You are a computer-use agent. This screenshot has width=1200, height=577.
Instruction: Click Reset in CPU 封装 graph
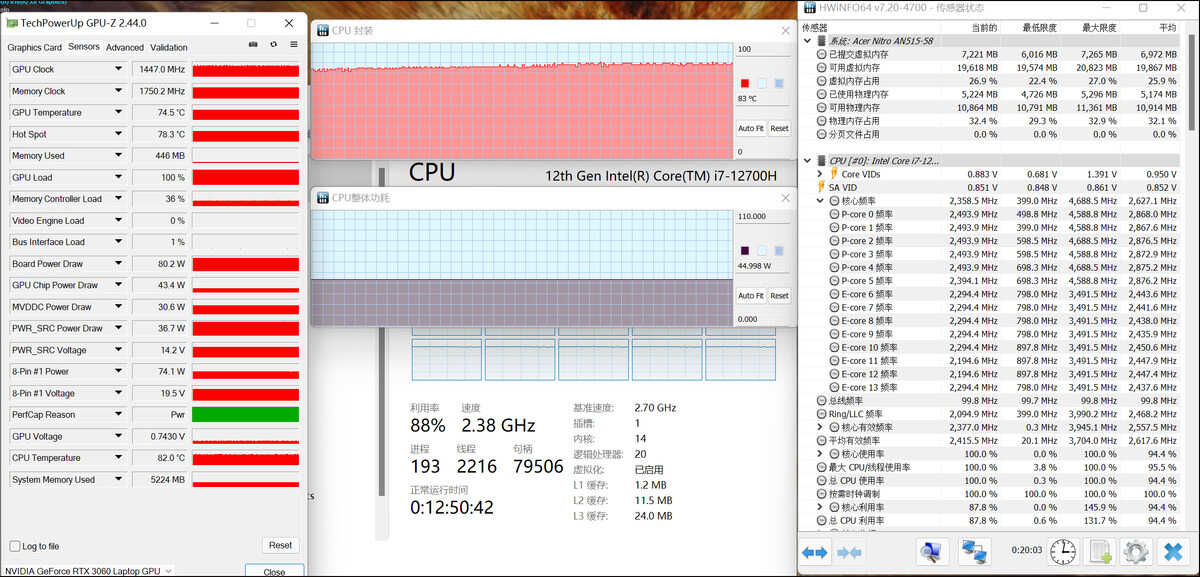tap(779, 129)
